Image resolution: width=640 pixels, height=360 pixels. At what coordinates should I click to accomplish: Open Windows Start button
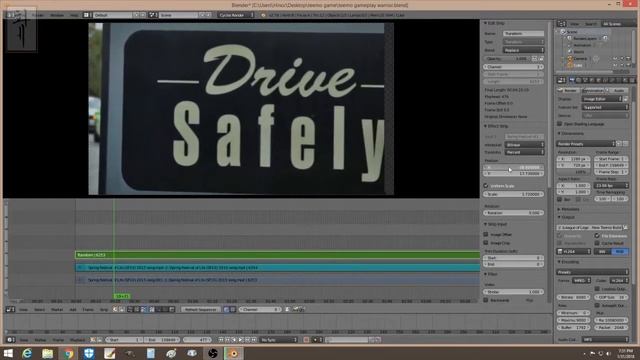(x=8, y=353)
